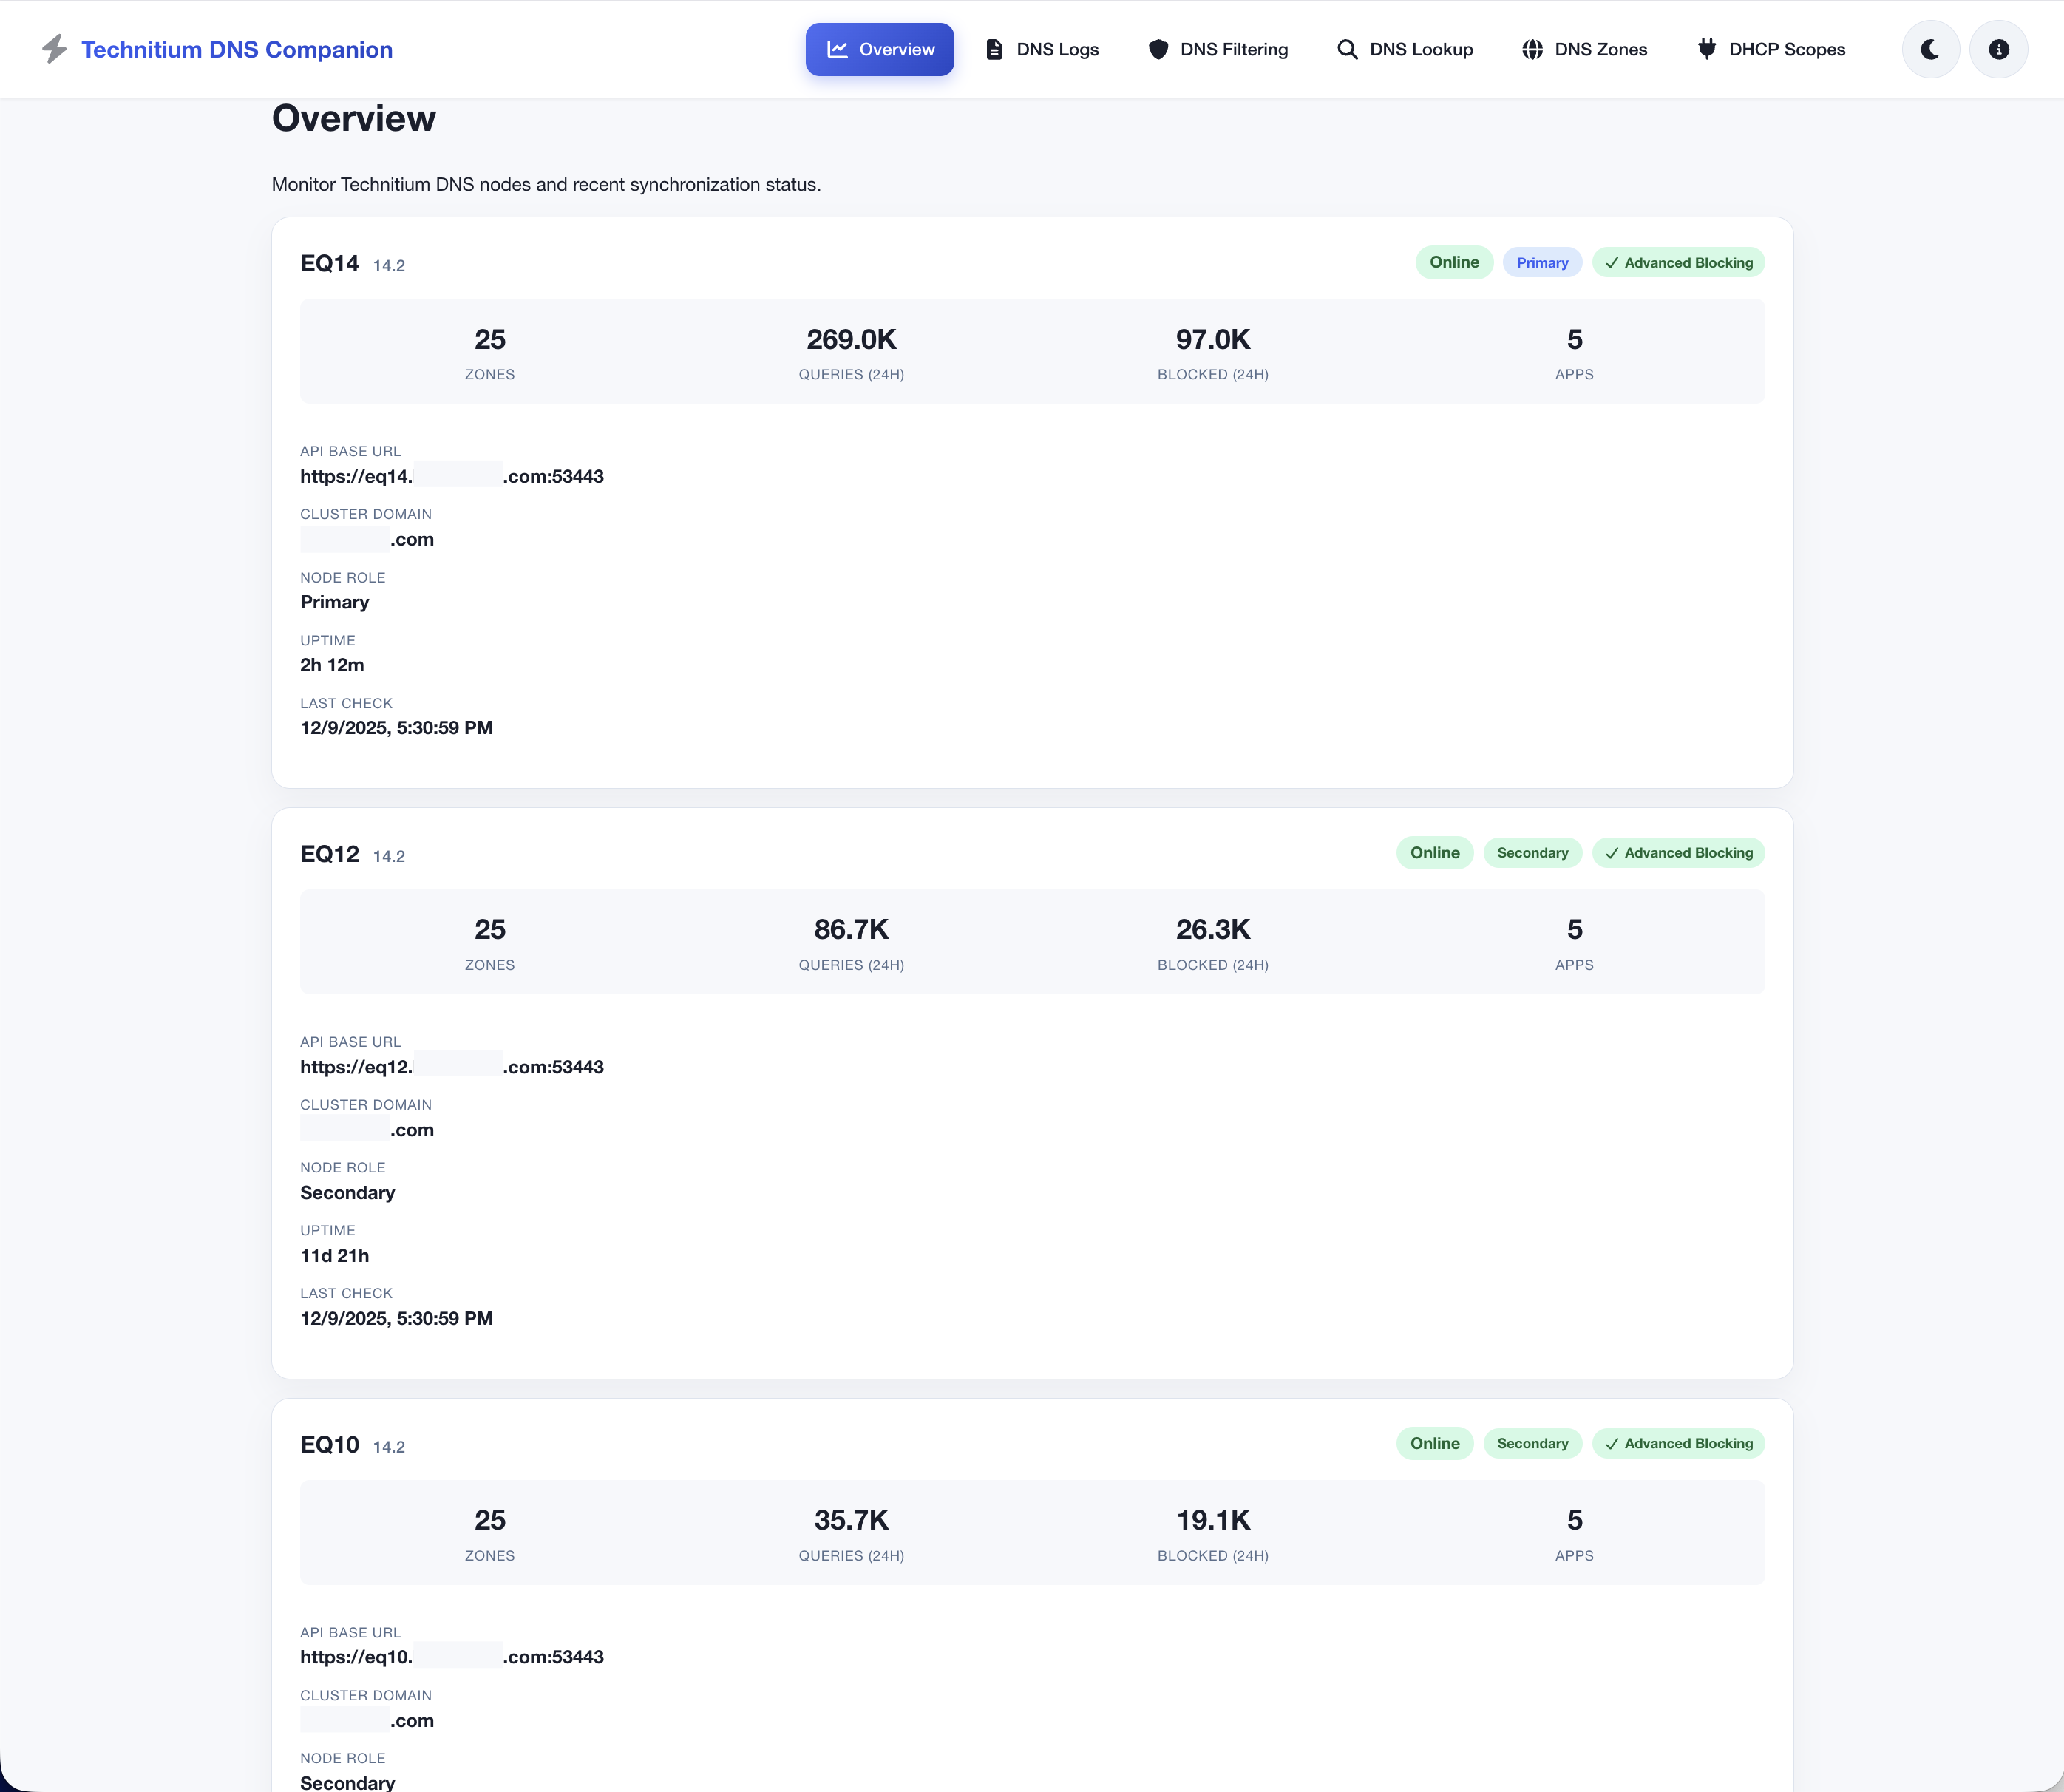Click EQ14 269.0K queries stat

[851, 340]
